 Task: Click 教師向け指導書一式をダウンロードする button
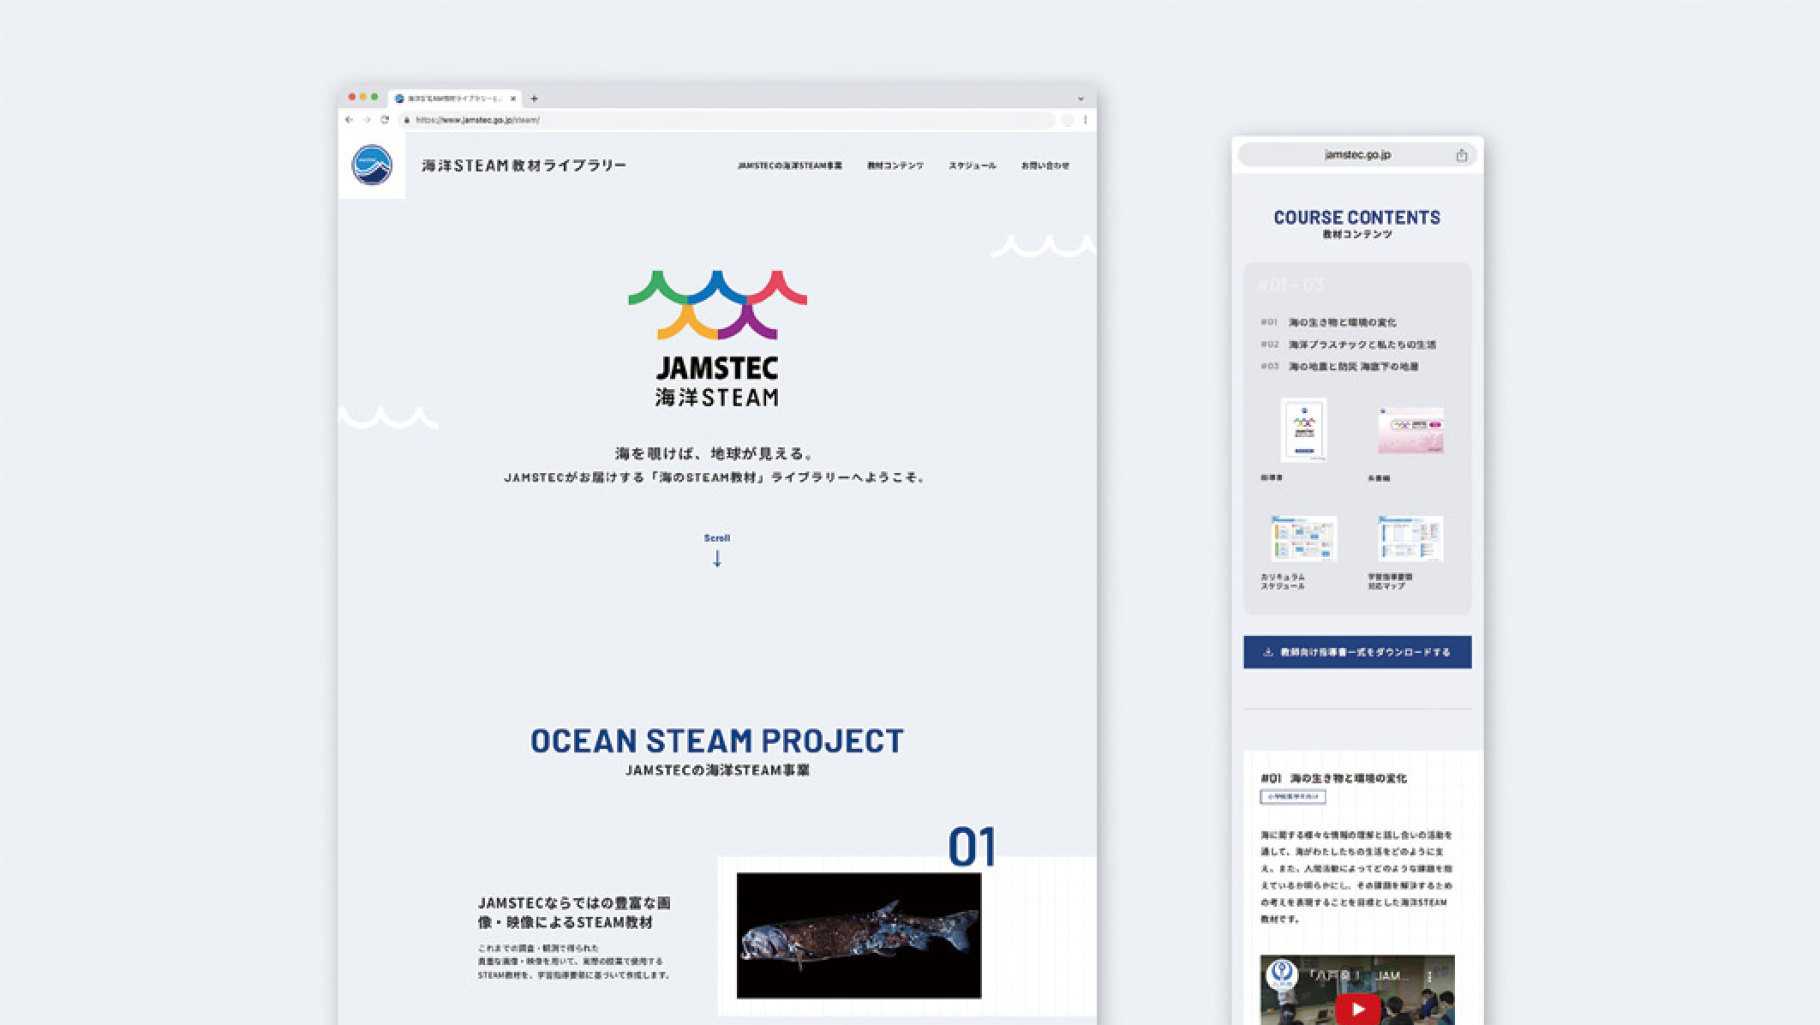(x=1357, y=652)
